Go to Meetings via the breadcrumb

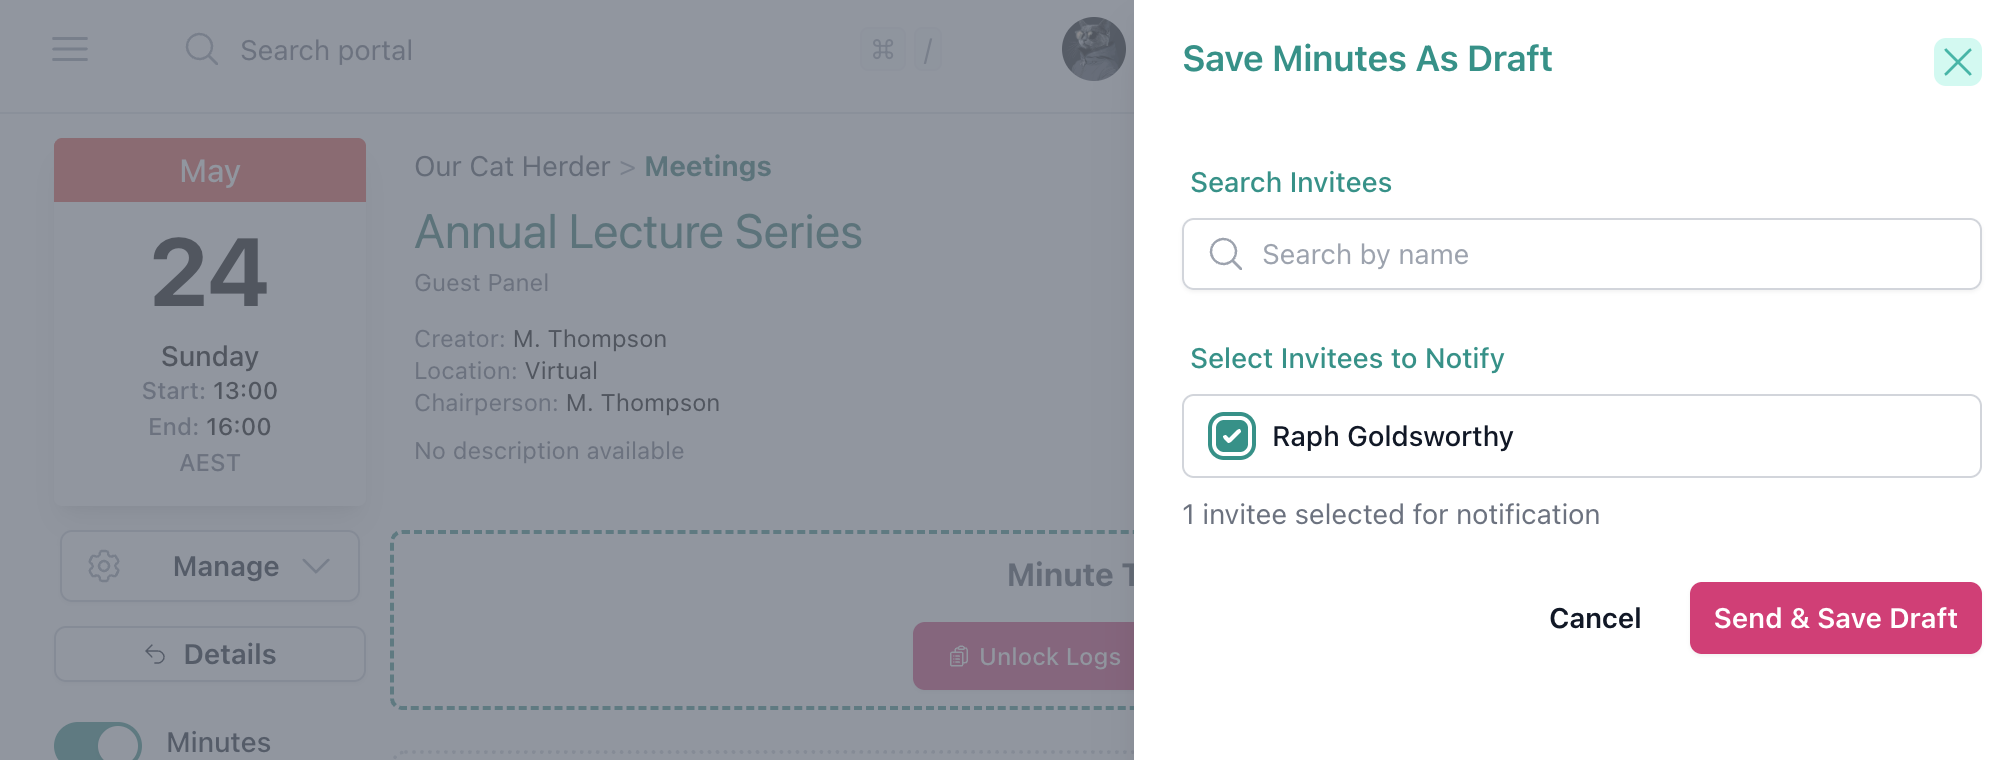[707, 166]
